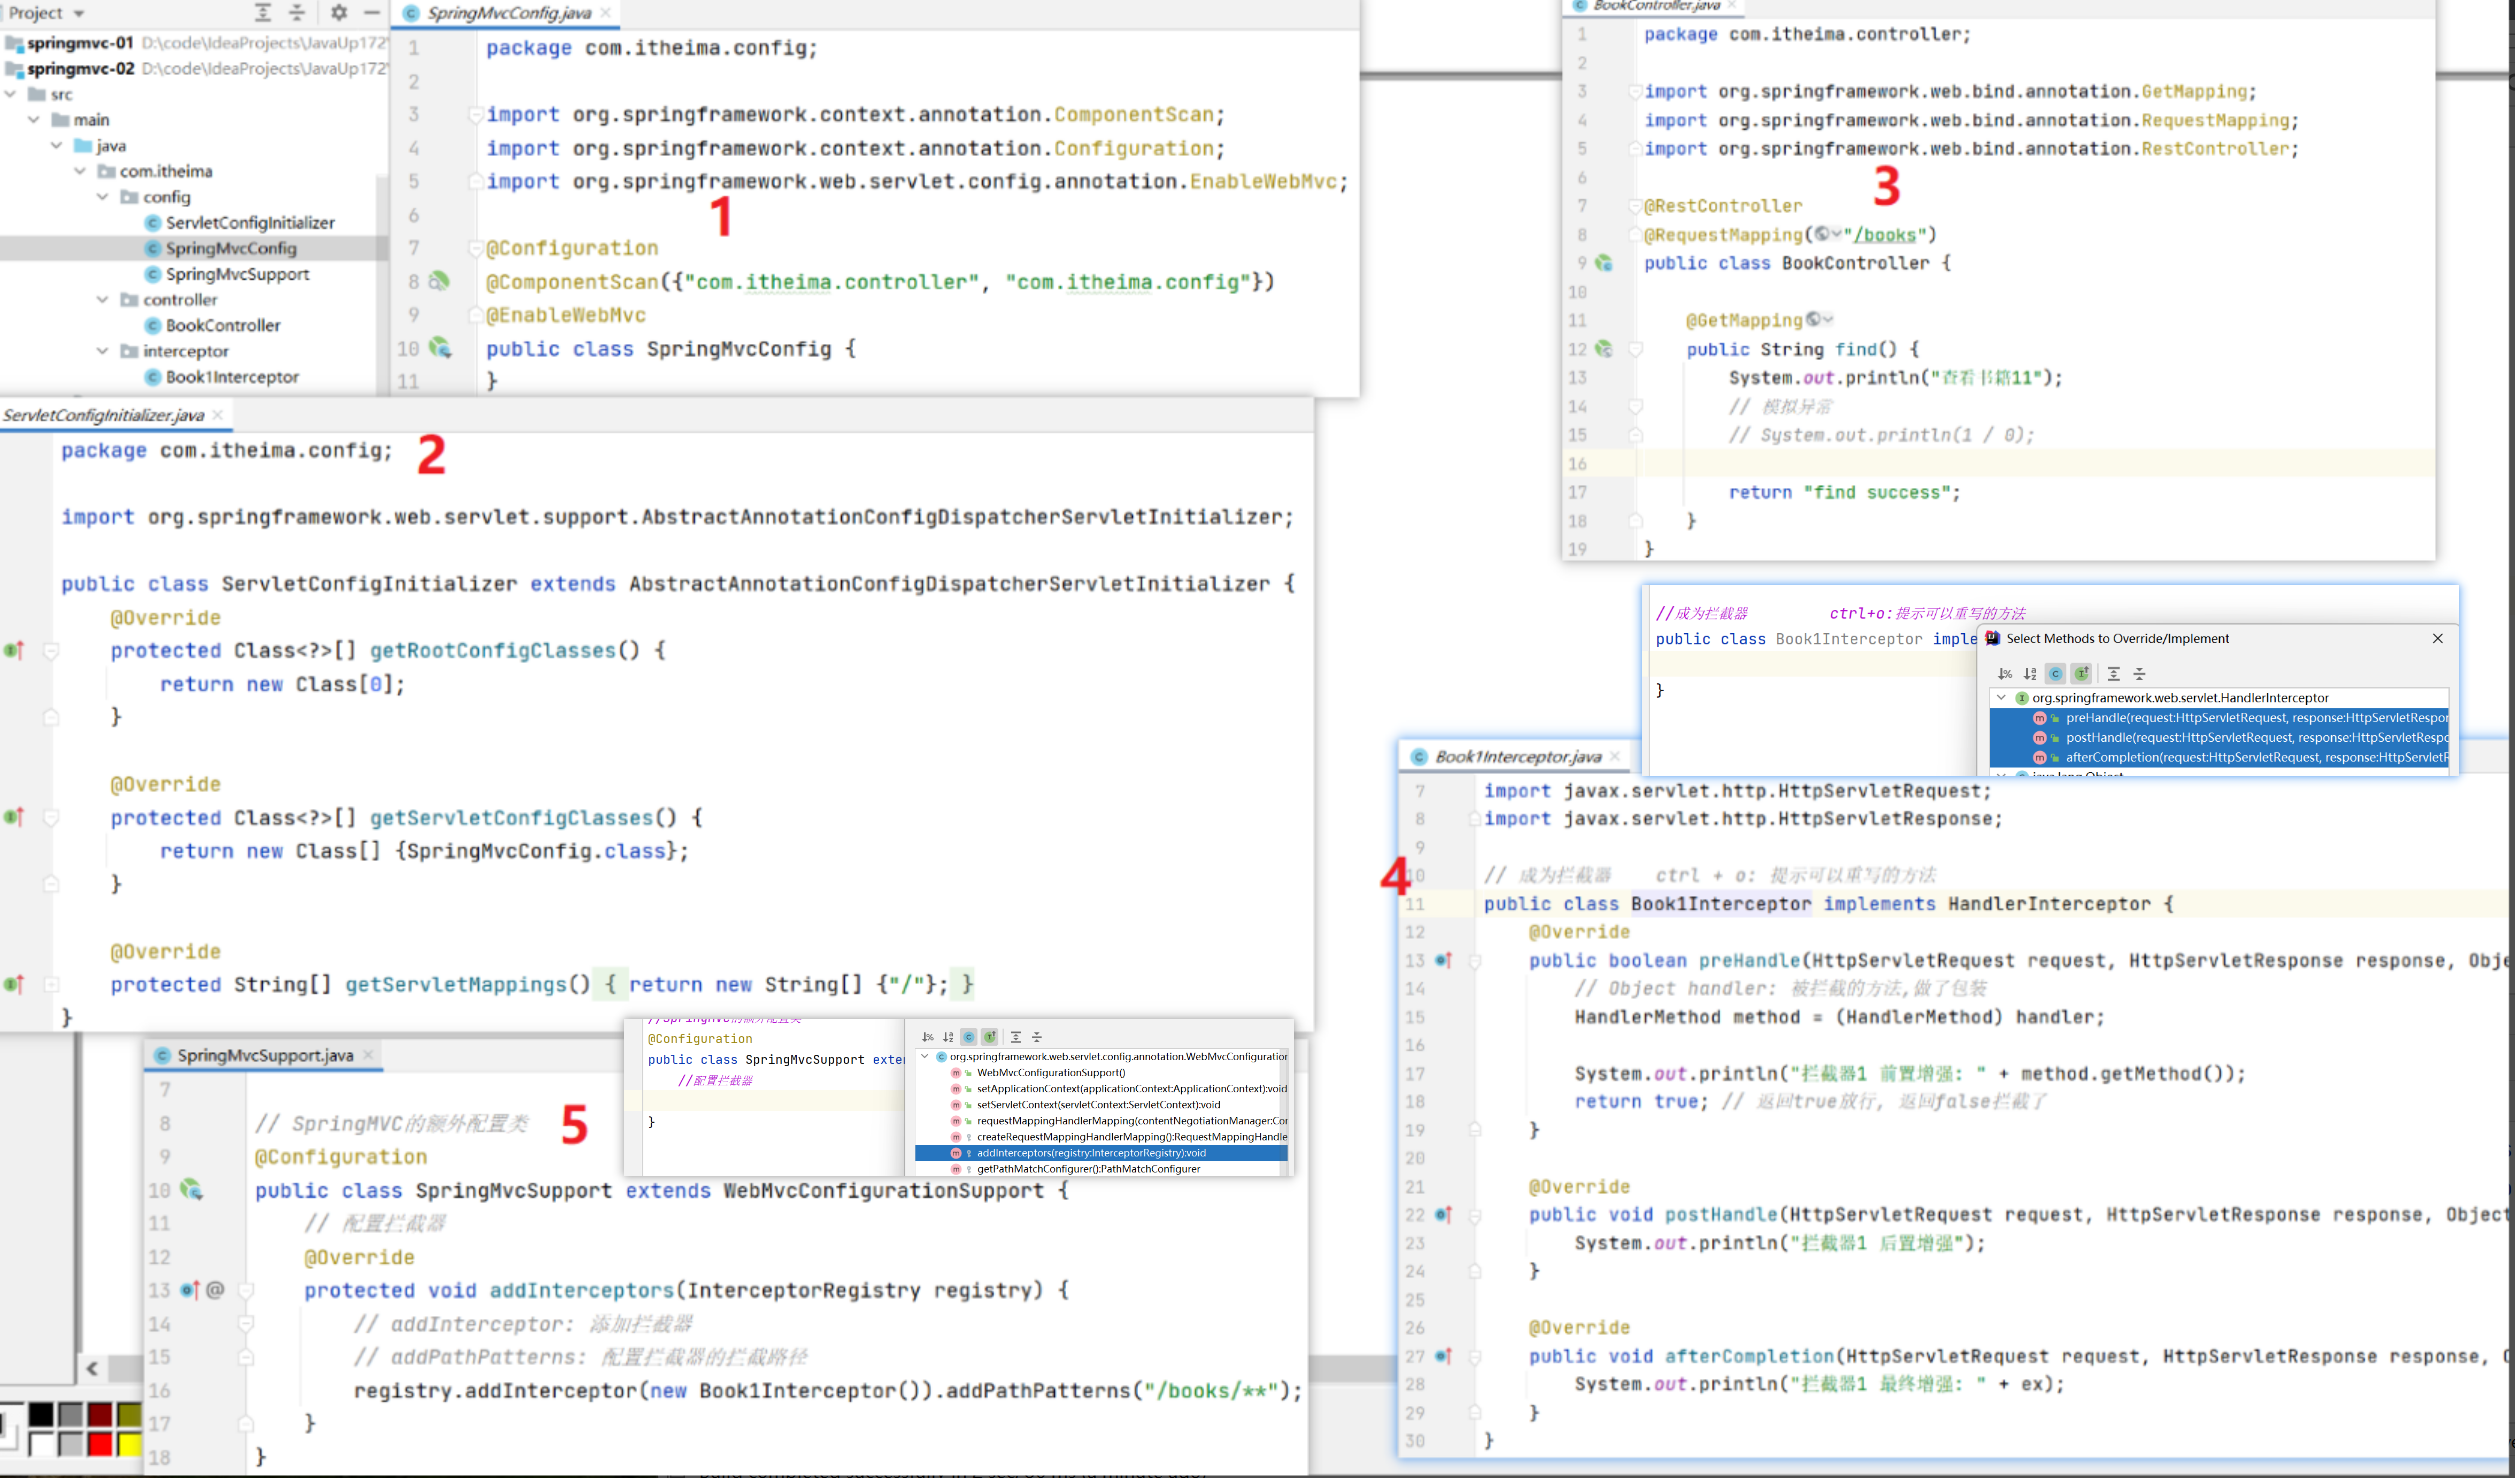Viewport: 2515px width, 1478px height.
Task: Collapse the com.itheima package node
Action: tap(80, 171)
